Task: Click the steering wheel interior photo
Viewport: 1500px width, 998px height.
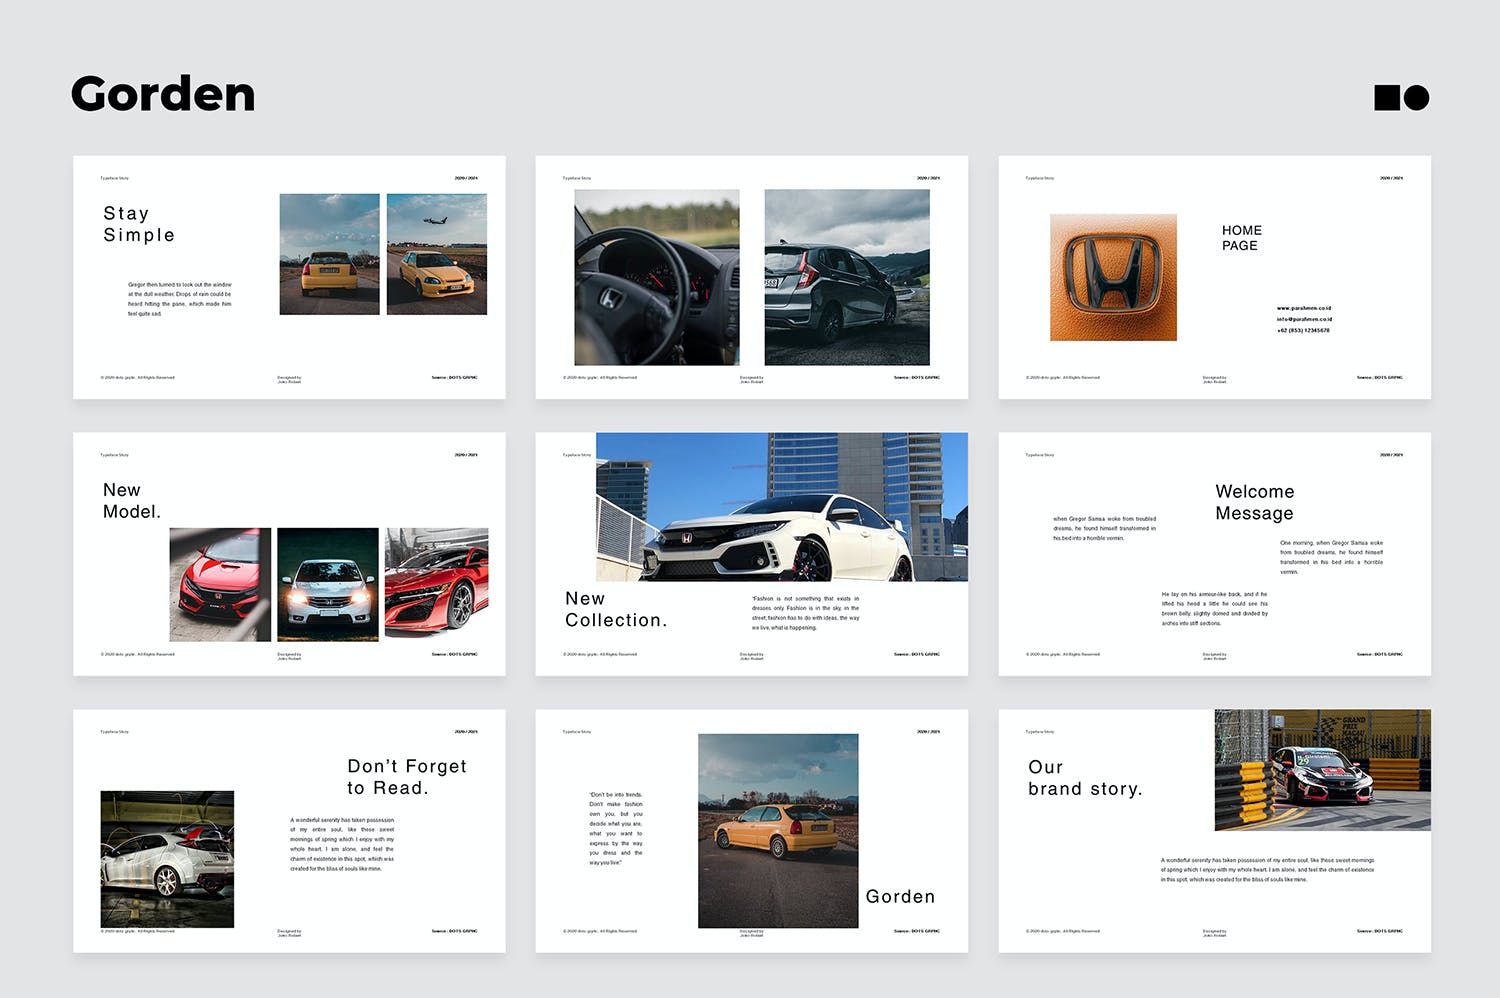Action: coord(656,277)
